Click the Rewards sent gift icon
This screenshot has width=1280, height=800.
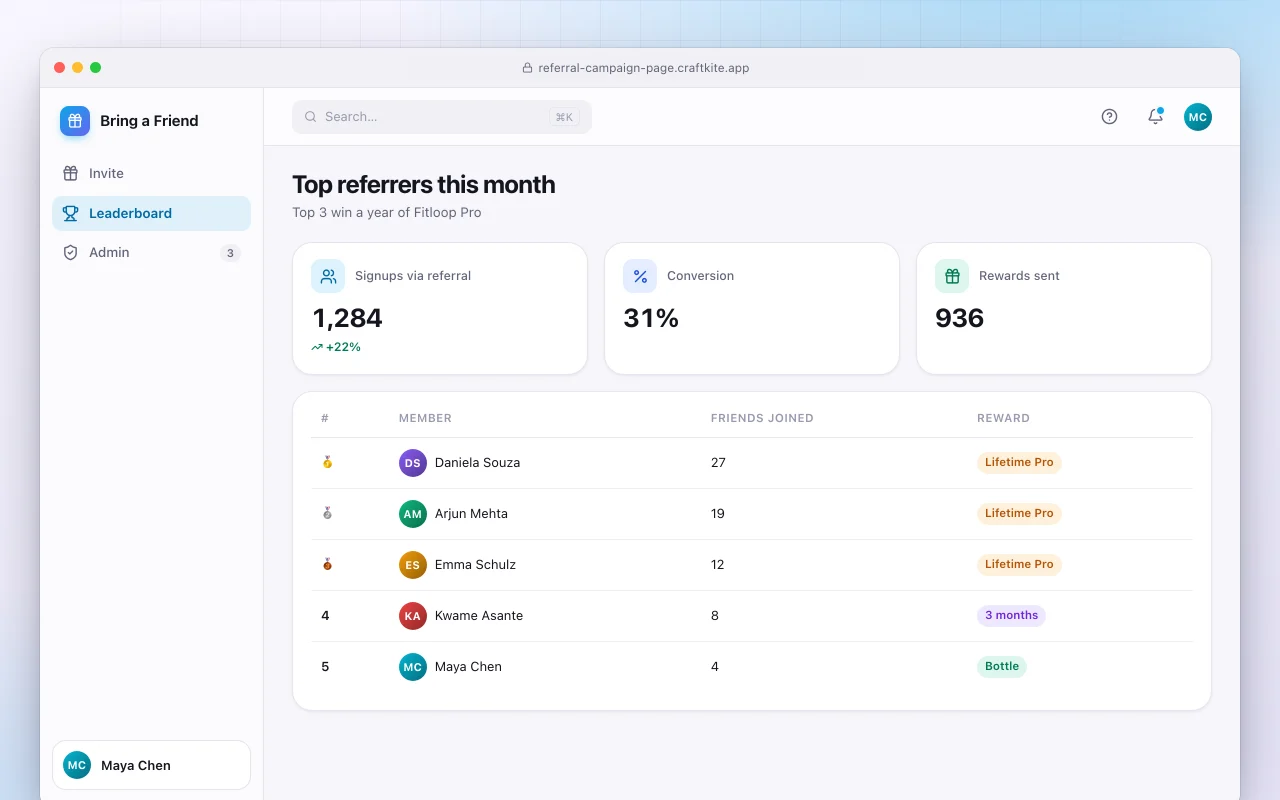pyautogui.click(x=952, y=276)
